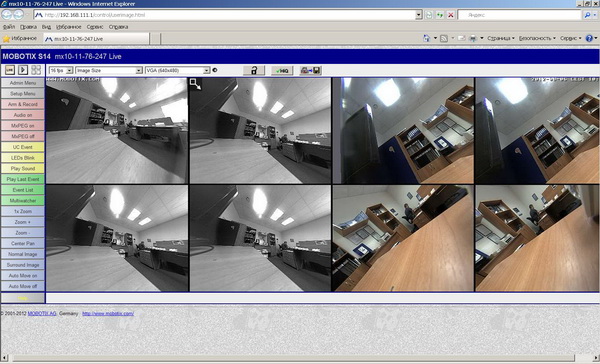Viewport: 600px width, 364px height.
Task: Click in the Яндекс search field
Action: [519, 15]
